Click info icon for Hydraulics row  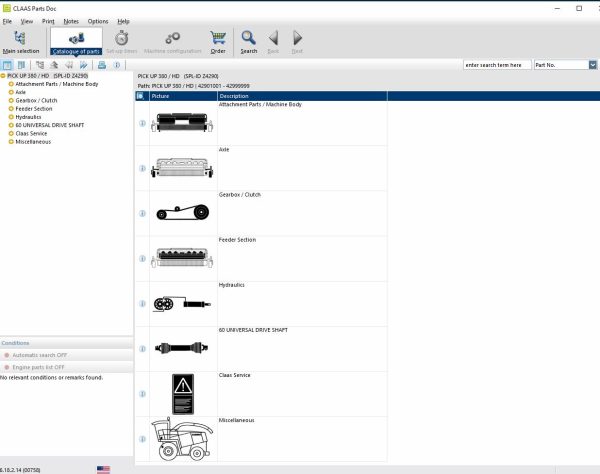coord(142,304)
